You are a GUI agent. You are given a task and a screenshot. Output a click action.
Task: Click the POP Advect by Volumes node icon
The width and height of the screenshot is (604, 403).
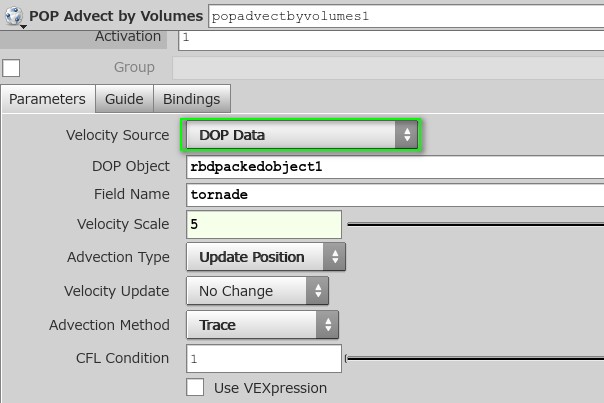click(x=14, y=16)
